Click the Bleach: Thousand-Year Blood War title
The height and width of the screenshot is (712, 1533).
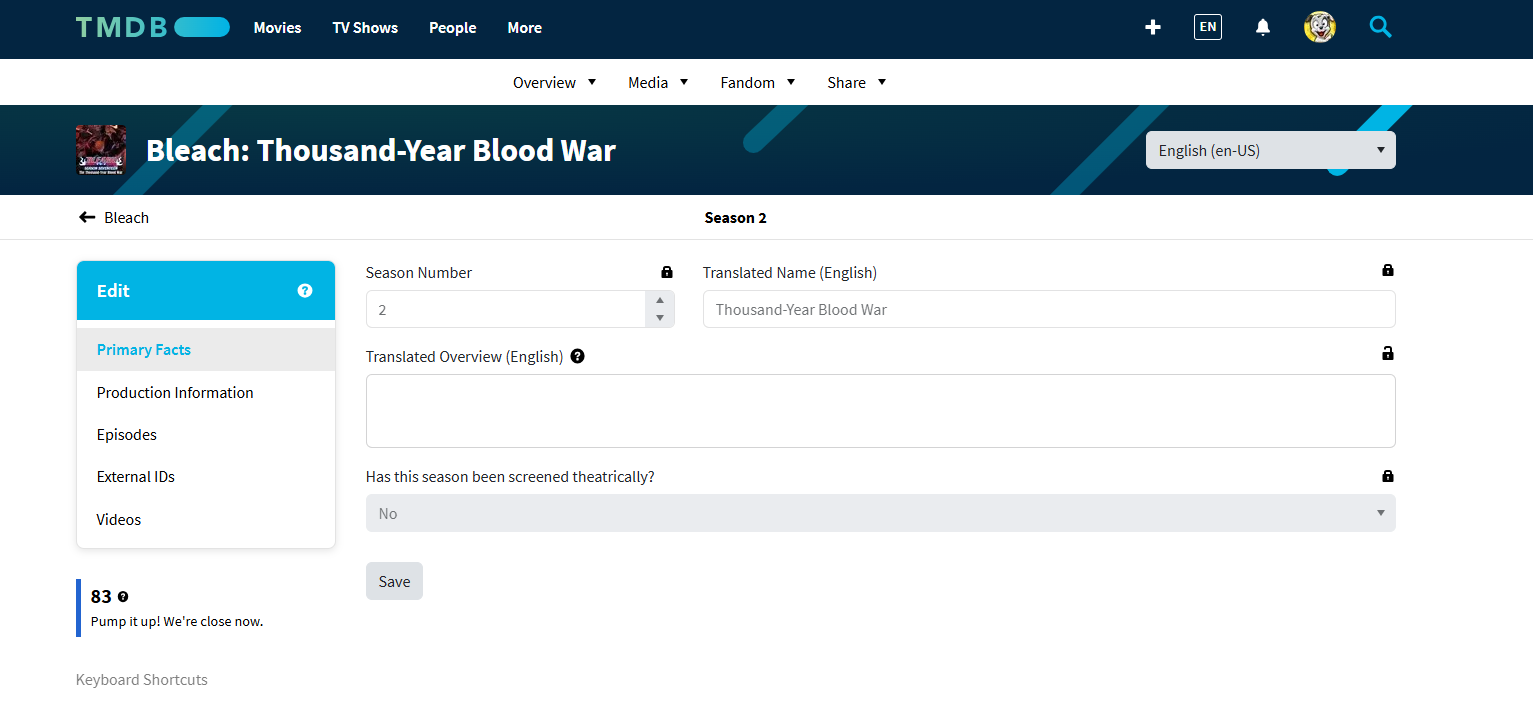tap(381, 150)
